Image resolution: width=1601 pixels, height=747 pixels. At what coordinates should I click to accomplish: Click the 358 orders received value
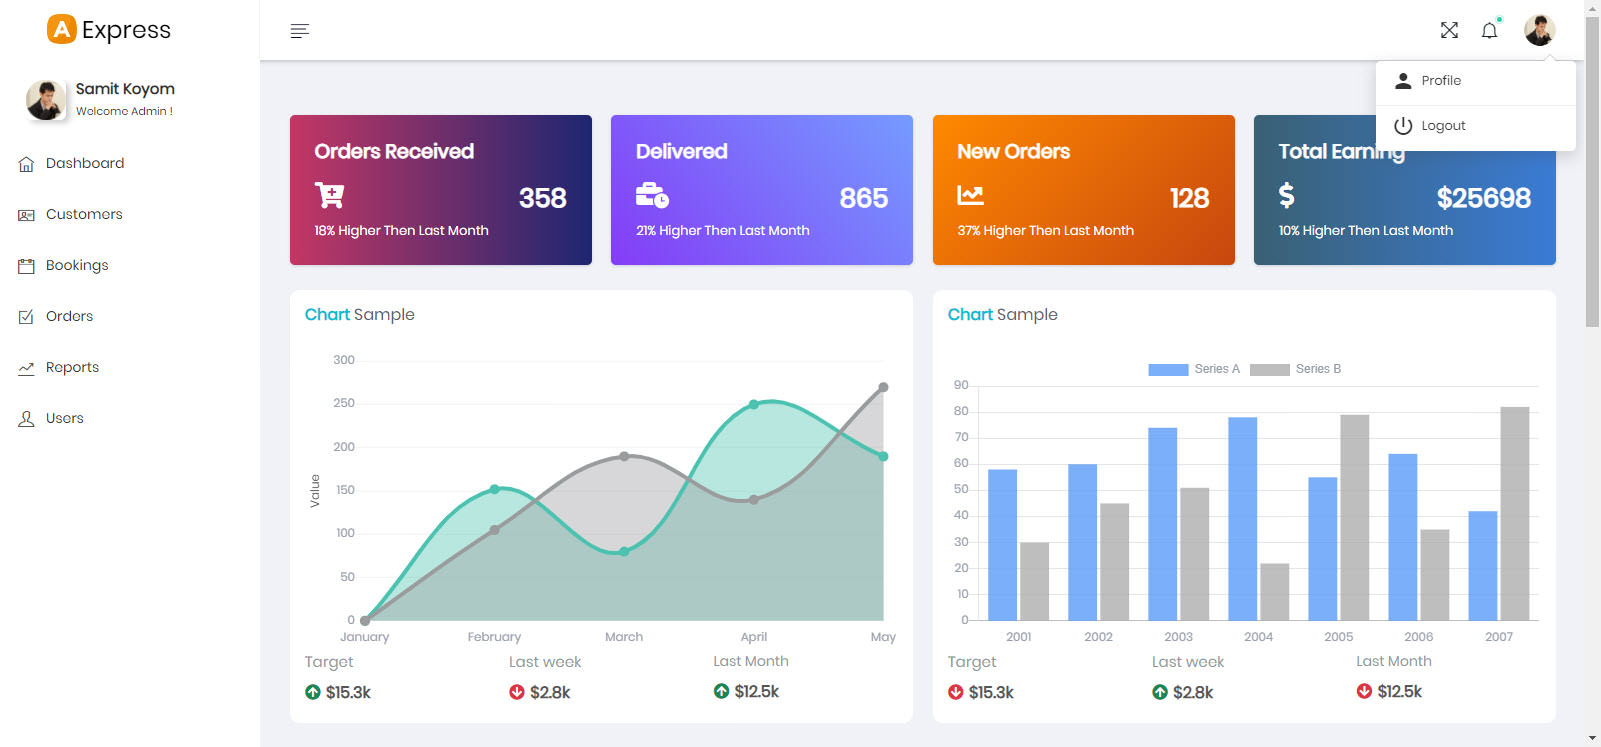(543, 198)
